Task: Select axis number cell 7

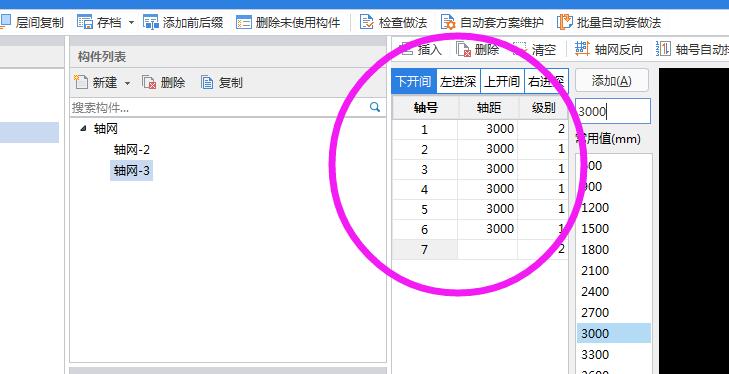Action: (424, 249)
